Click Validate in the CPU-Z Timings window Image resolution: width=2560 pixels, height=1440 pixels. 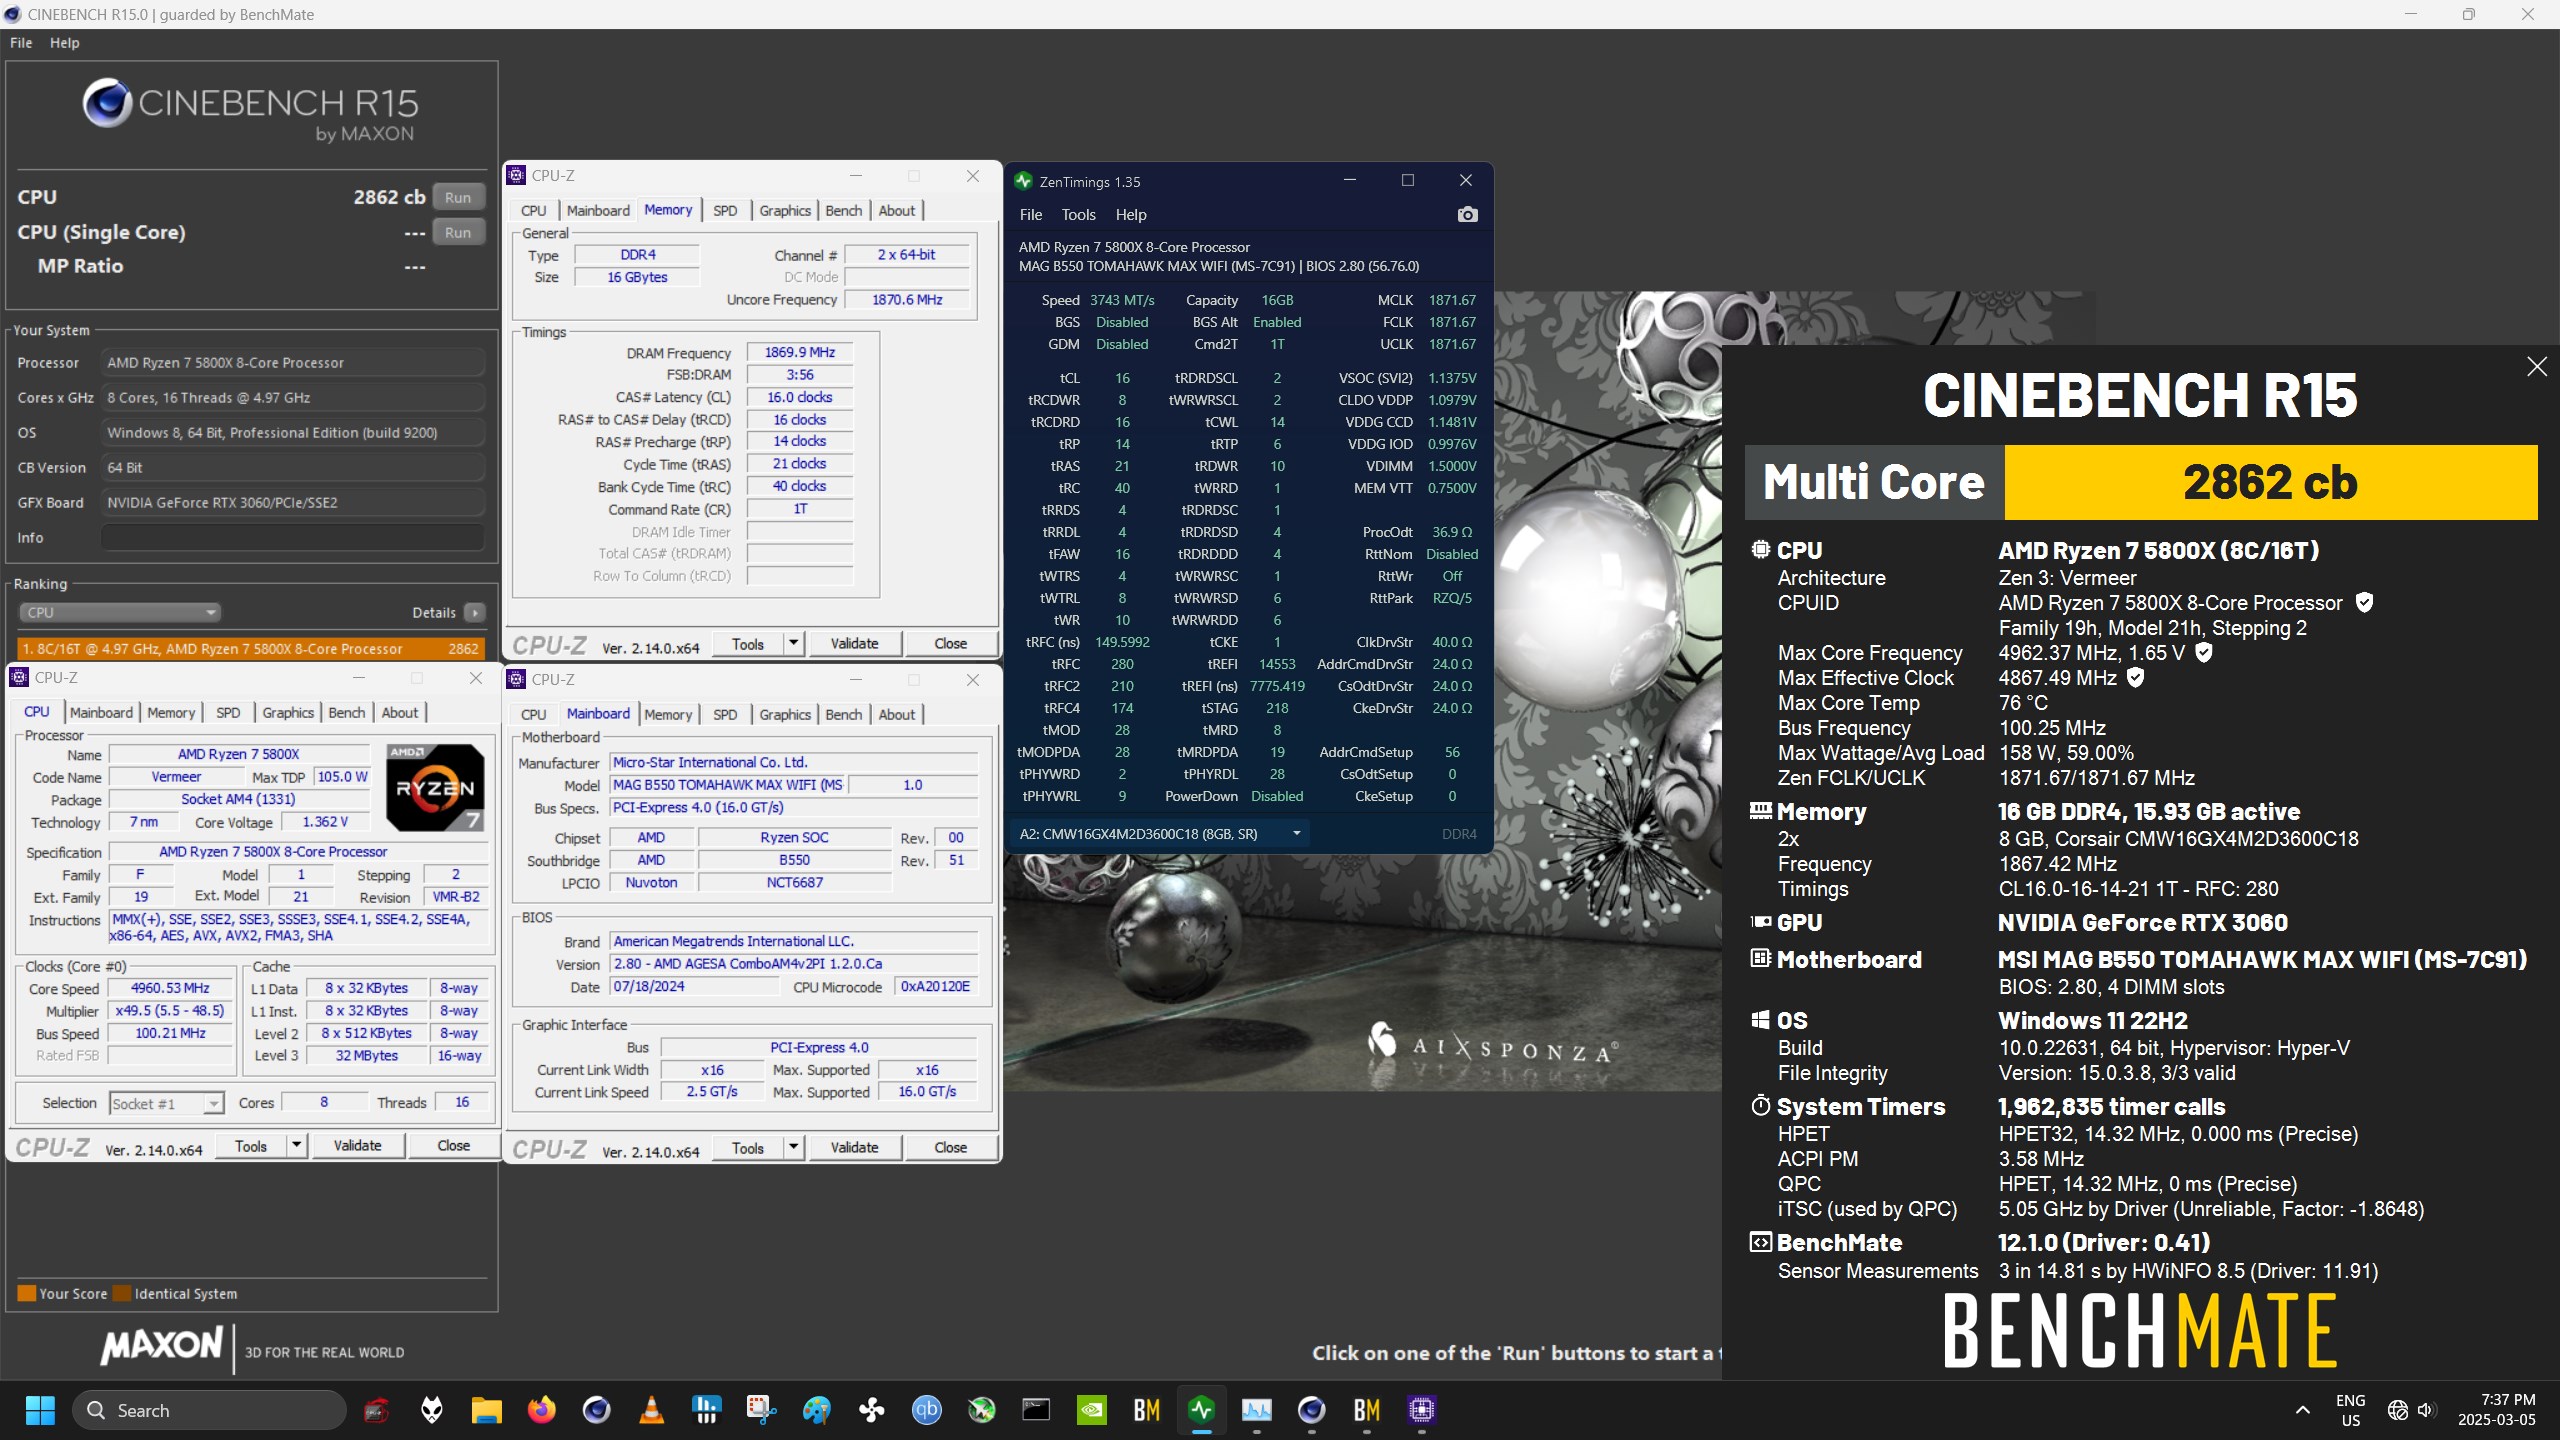854,643
